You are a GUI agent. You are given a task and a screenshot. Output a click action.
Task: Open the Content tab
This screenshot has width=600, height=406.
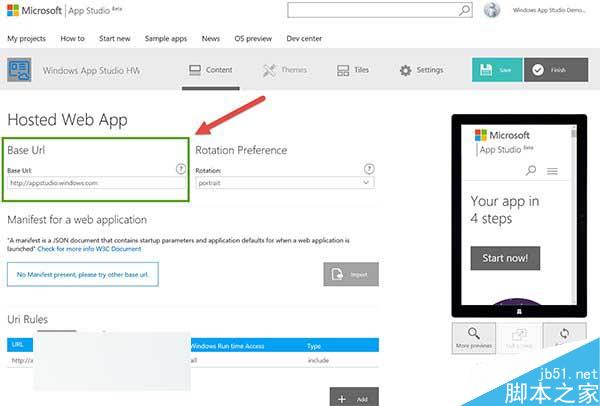211,70
